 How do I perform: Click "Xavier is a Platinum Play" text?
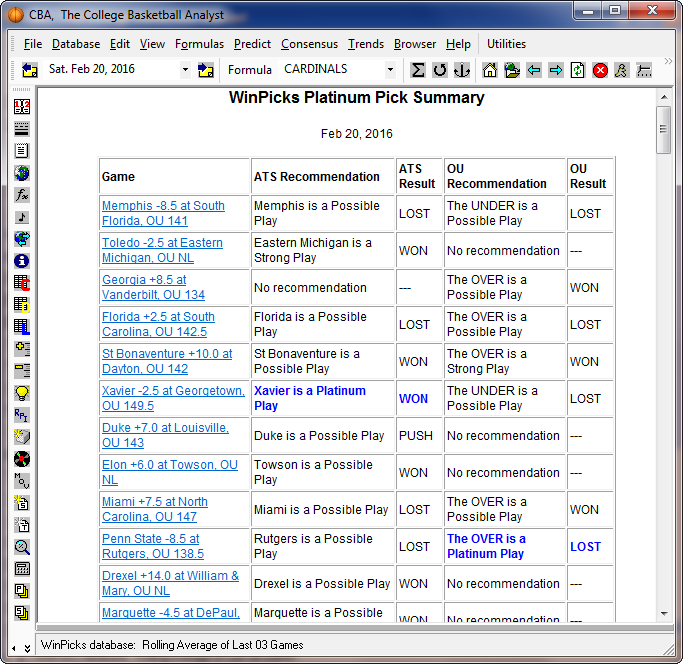click(310, 398)
